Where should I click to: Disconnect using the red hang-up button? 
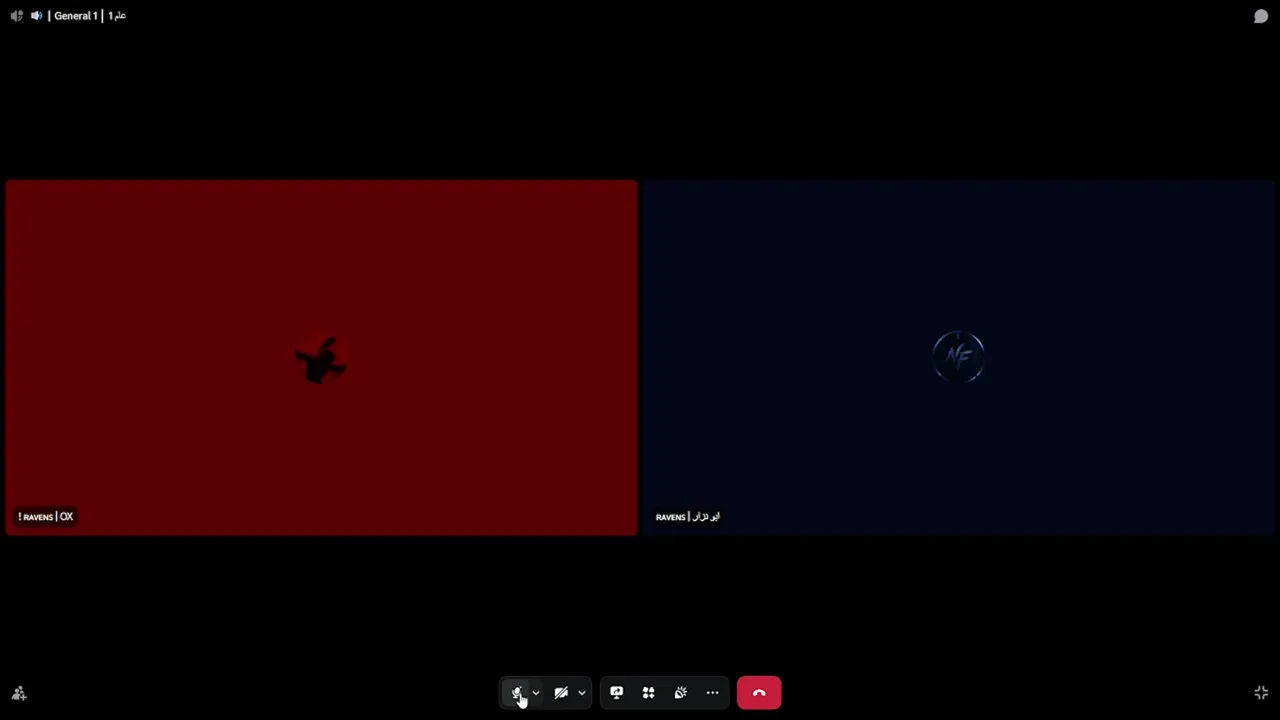(x=759, y=693)
